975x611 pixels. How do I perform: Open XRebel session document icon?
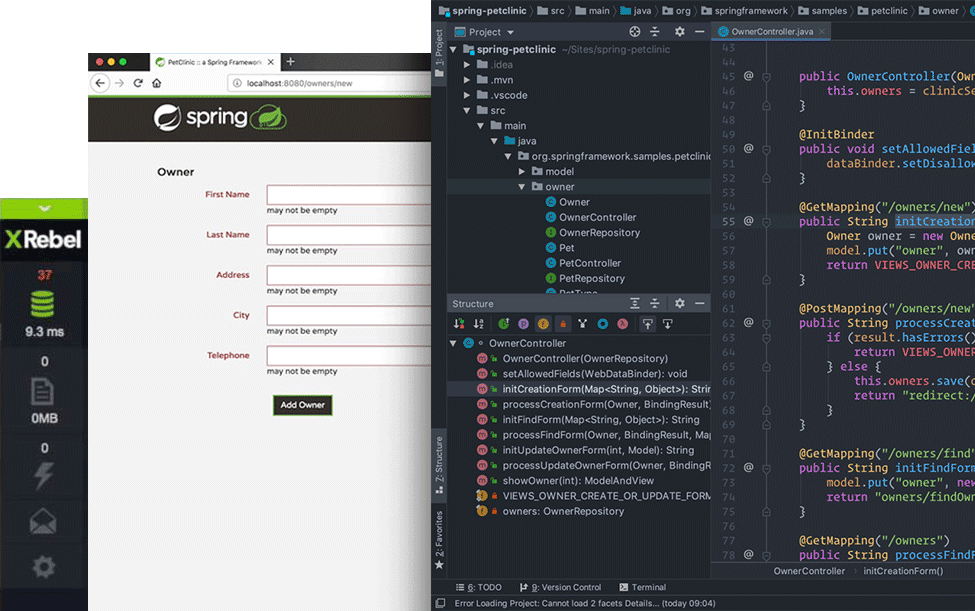pos(42,392)
